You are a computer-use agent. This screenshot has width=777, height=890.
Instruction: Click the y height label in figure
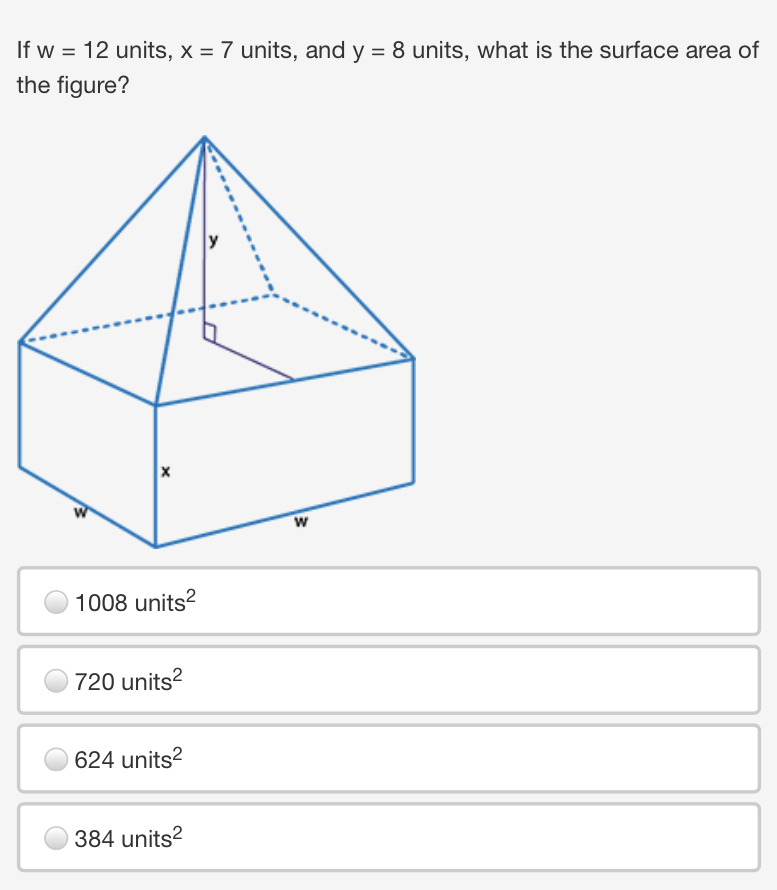point(212,240)
